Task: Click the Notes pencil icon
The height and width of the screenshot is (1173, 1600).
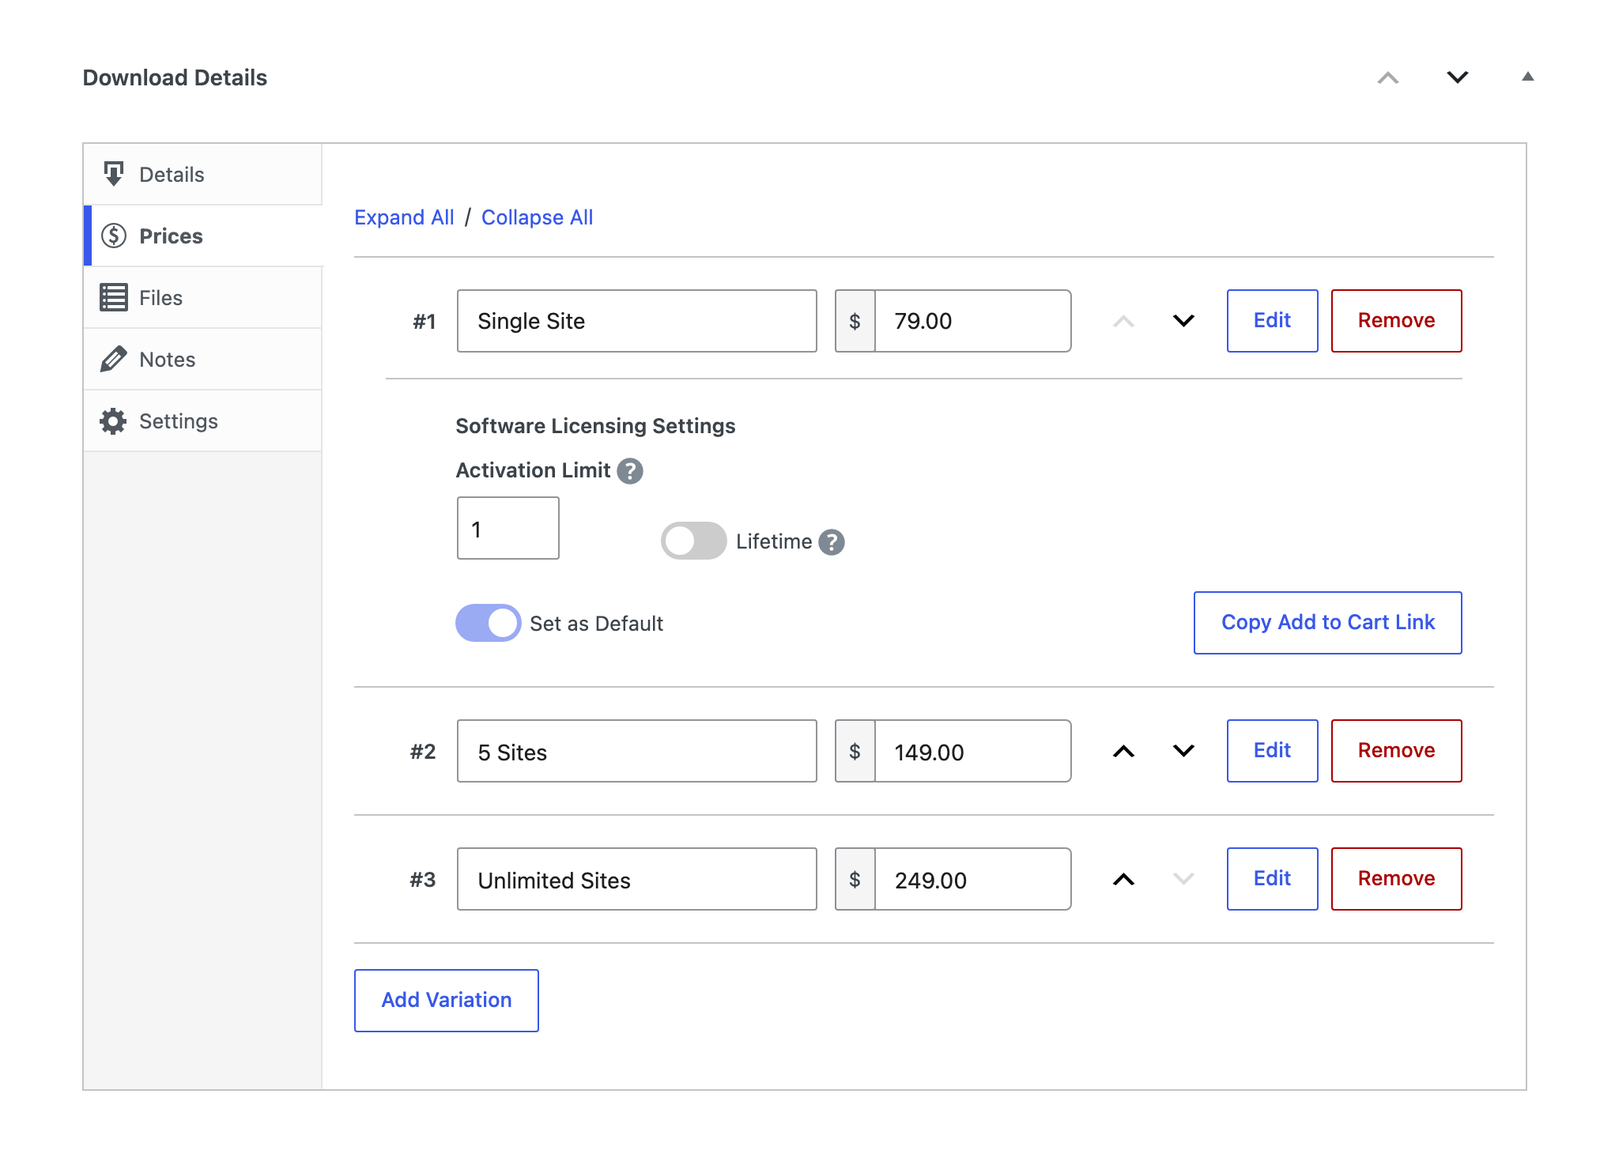Action: click(x=114, y=359)
